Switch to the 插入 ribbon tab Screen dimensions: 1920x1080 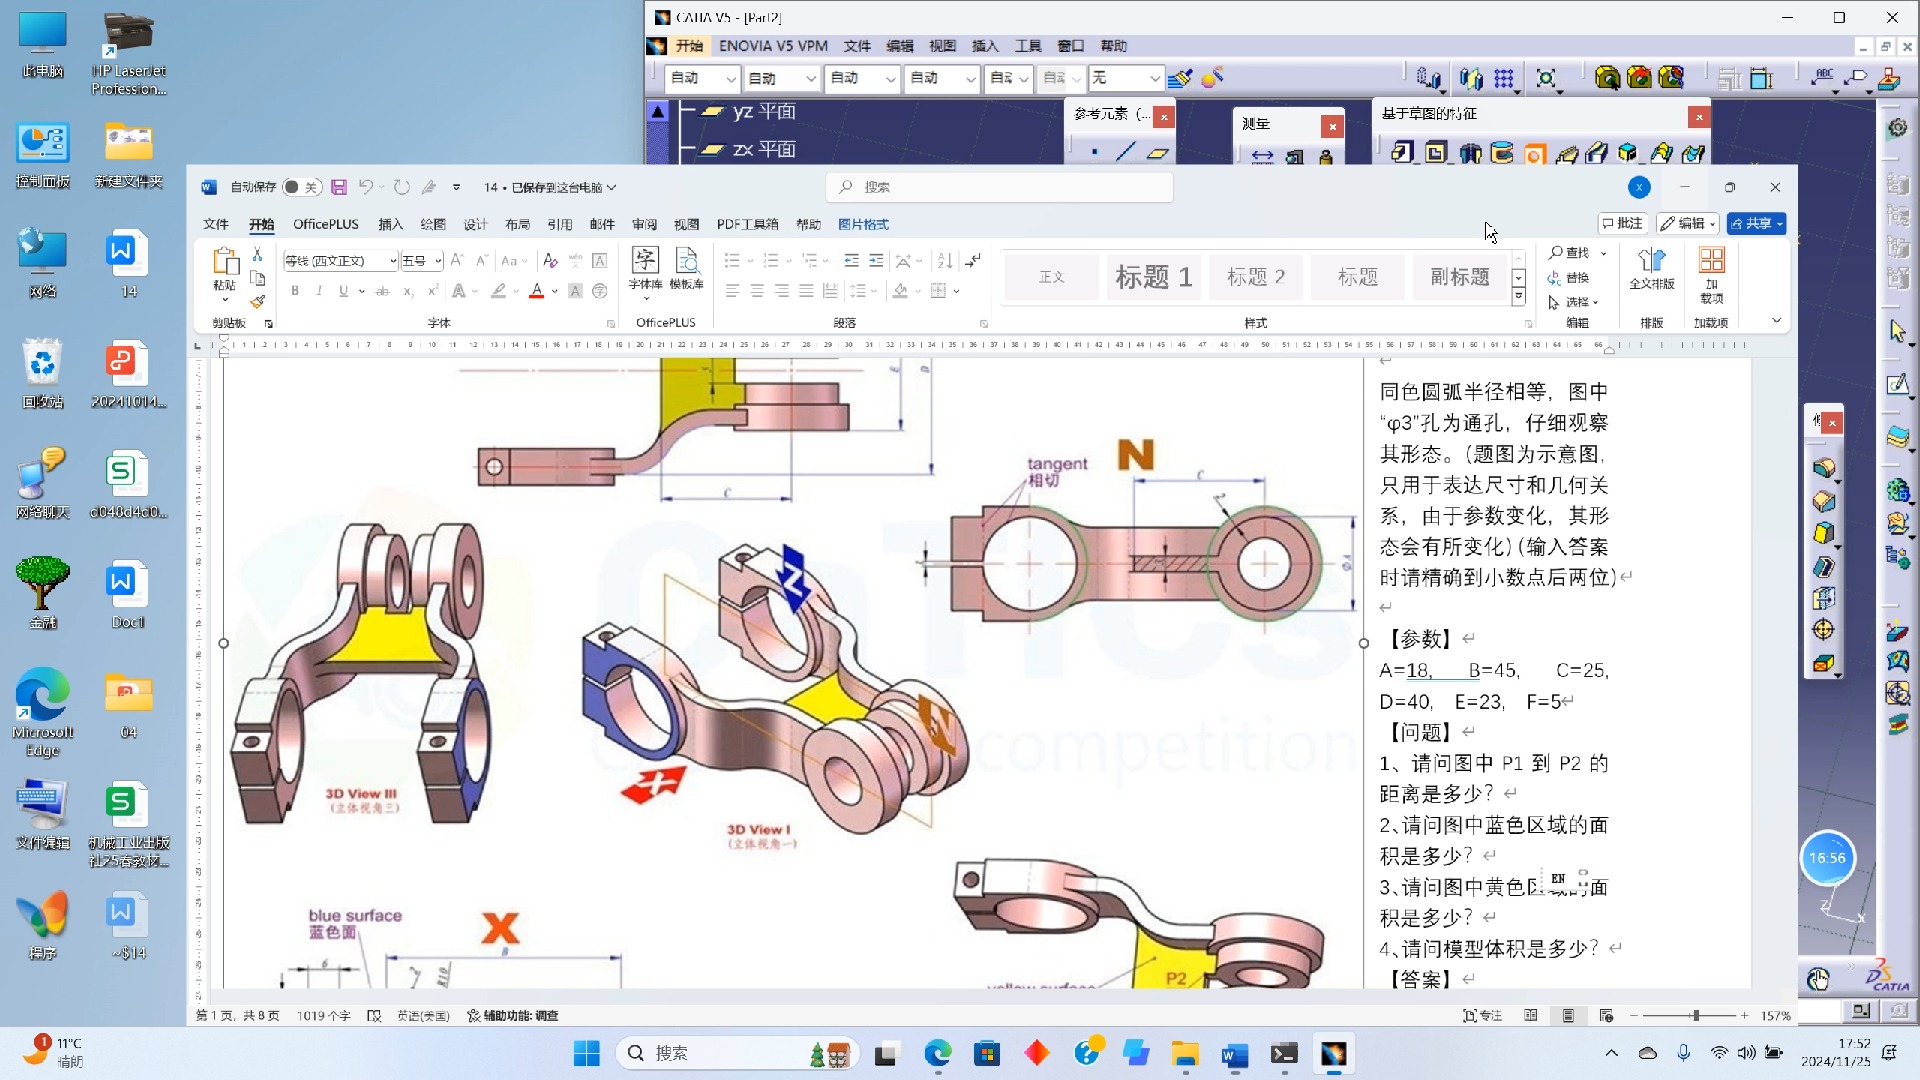(390, 224)
